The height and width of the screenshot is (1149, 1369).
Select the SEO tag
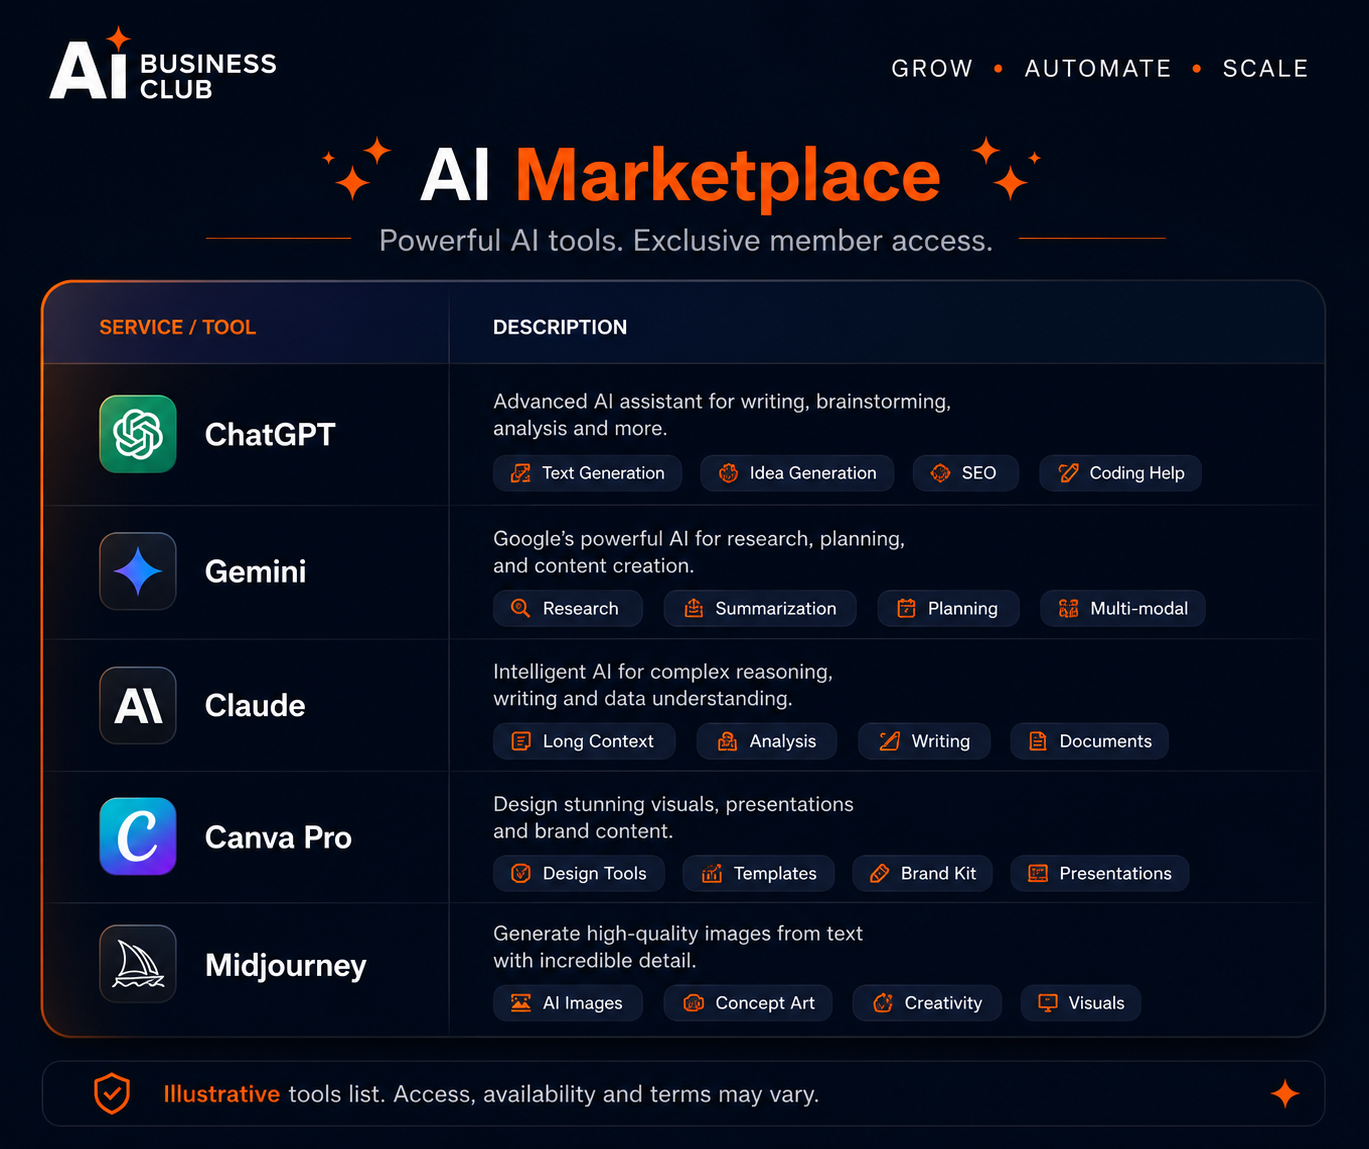965,473
